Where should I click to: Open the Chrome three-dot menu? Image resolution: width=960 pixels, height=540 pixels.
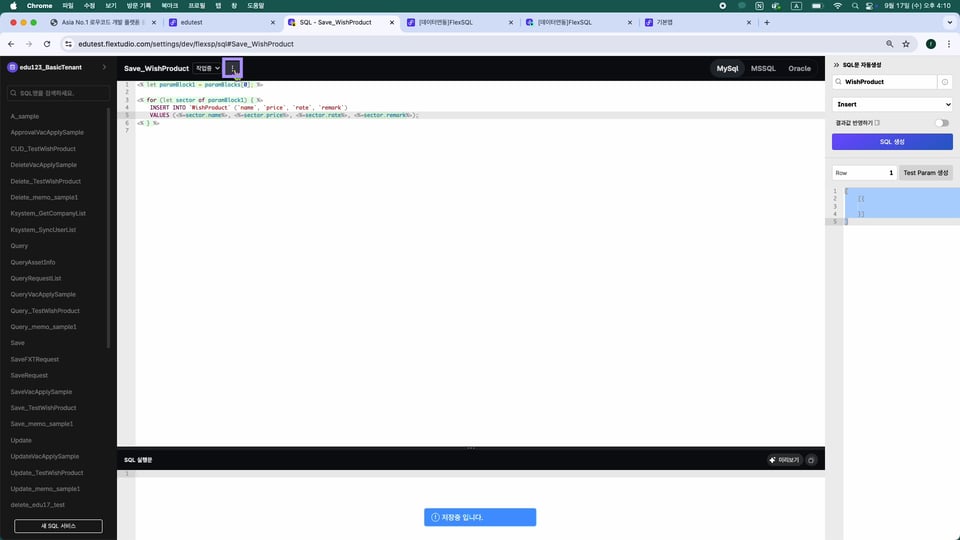949,44
